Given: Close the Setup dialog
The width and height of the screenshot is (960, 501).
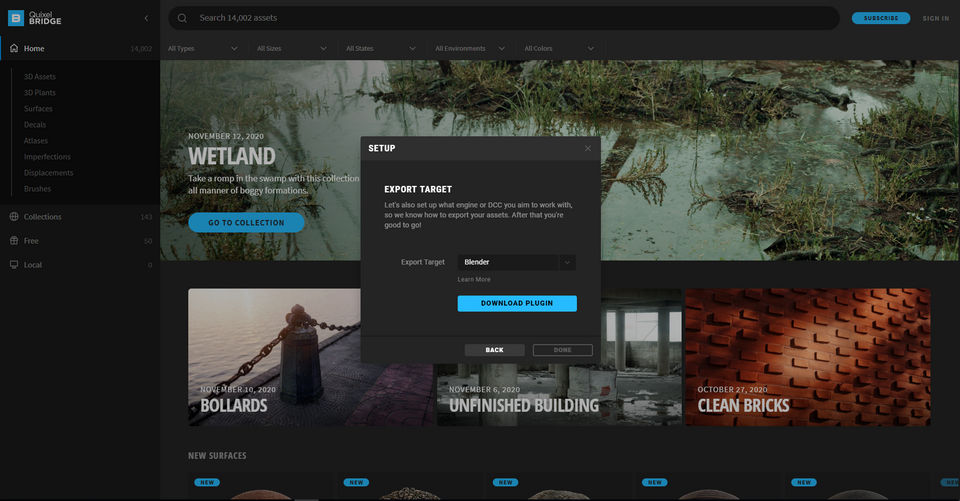Looking at the screenshot, I should 588,148.
